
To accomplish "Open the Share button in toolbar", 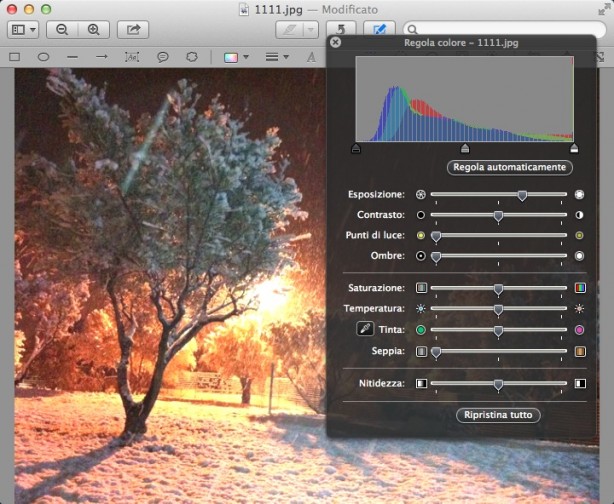I will point(132,30).
